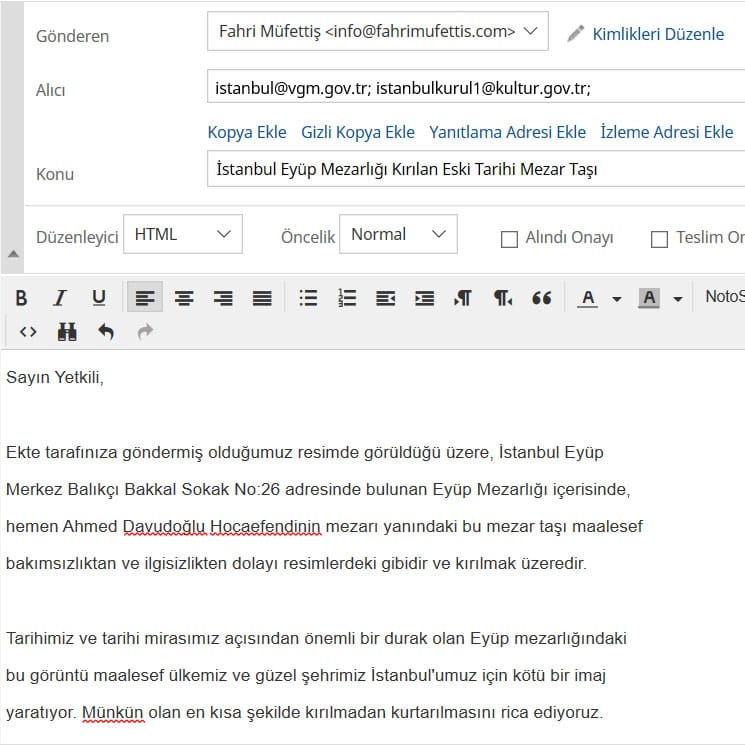The image size is (745, 745).
Task: Focus the Konu subject field
Action: 476,169
